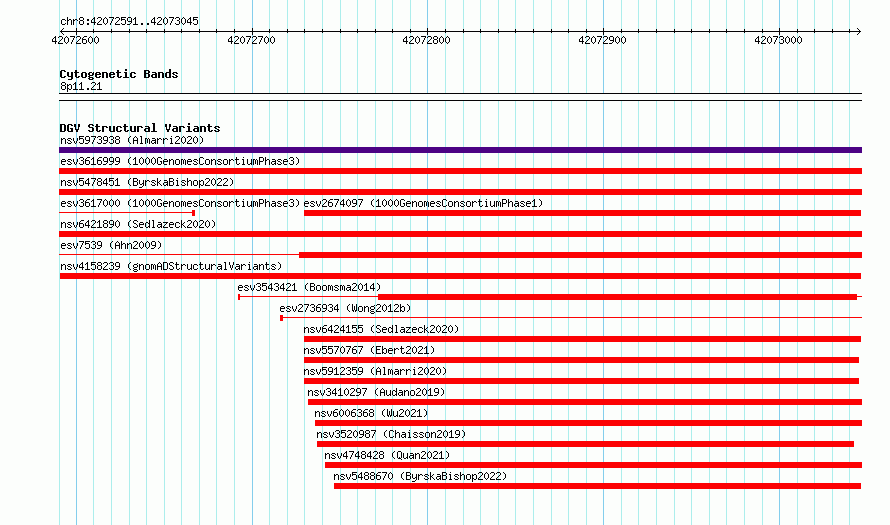Image resolution: width=890 pixels, height=525 pixels.
Task: Click the nsv5478451 (ByrskaBishop2022) label
Action: pos(147,182)
